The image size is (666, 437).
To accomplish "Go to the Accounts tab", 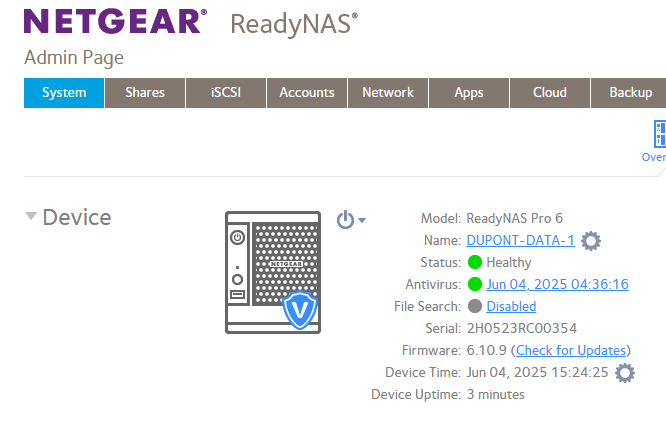I will coord(307,93).
